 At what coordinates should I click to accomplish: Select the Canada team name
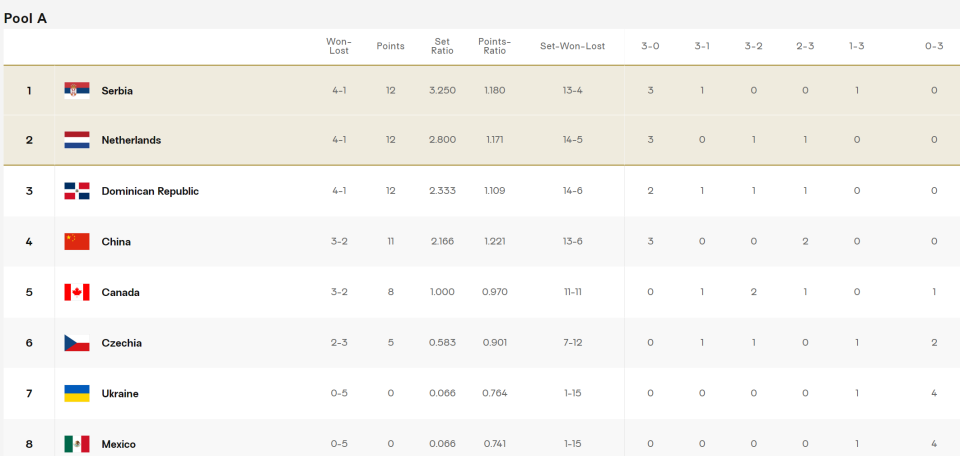click(121, 293)
